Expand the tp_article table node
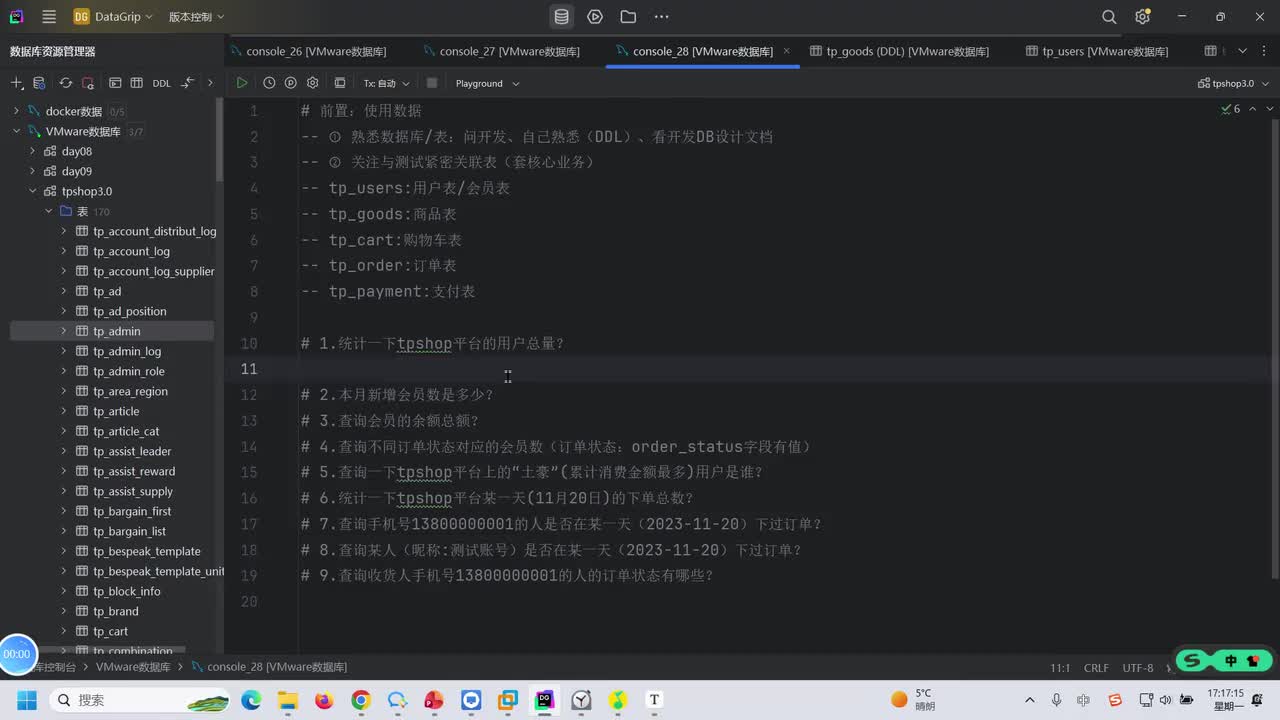 pyautogui.click(x=64, y=411)
